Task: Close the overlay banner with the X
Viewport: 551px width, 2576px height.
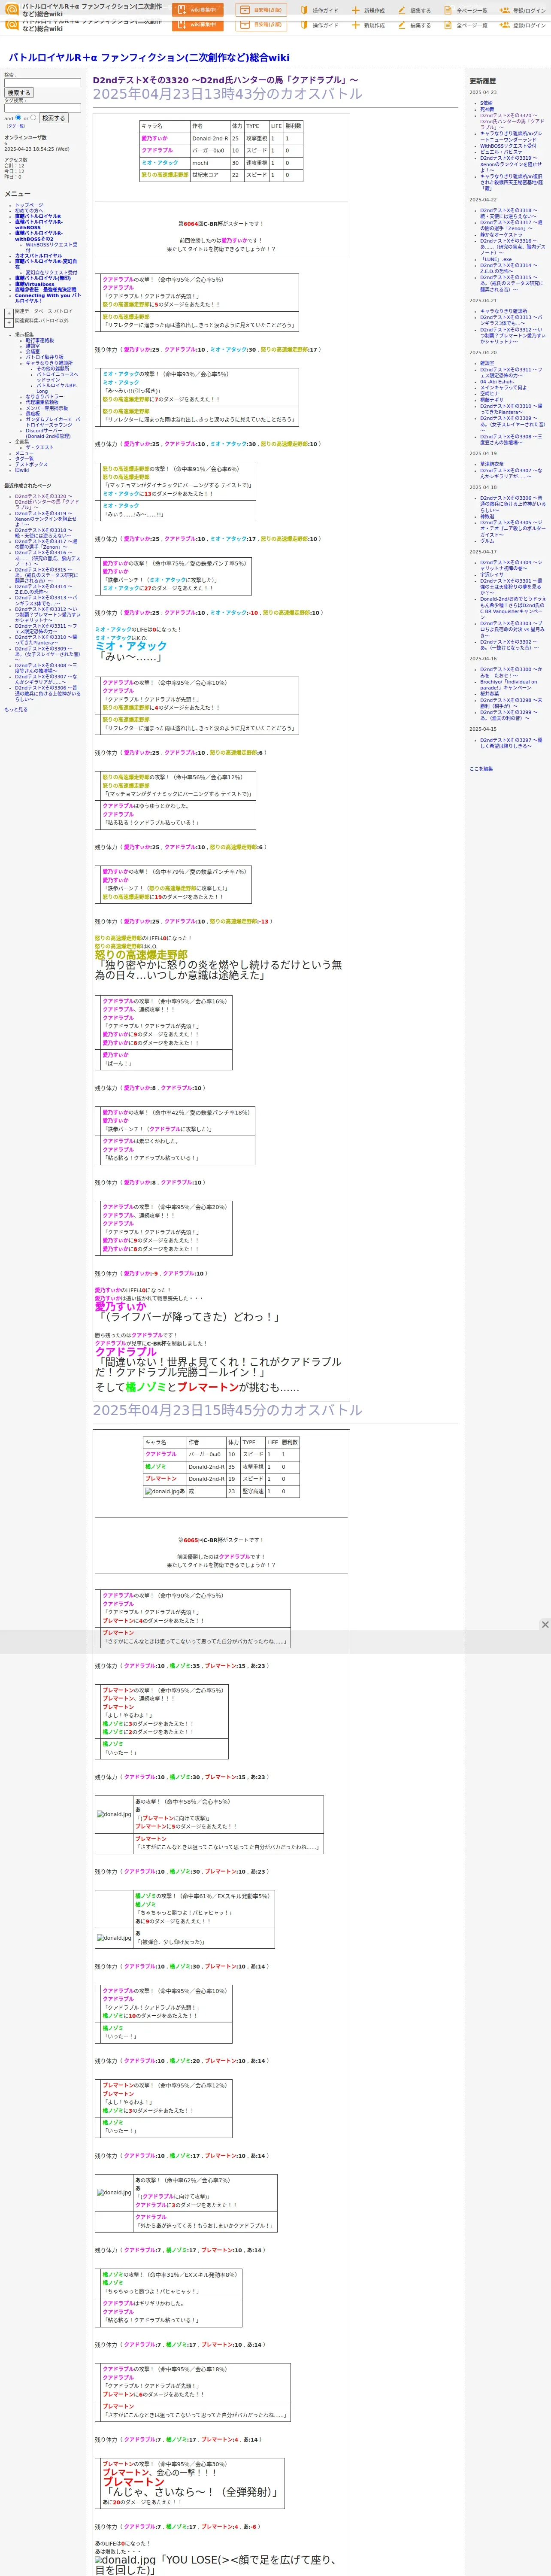Action: coord(545,1624)
